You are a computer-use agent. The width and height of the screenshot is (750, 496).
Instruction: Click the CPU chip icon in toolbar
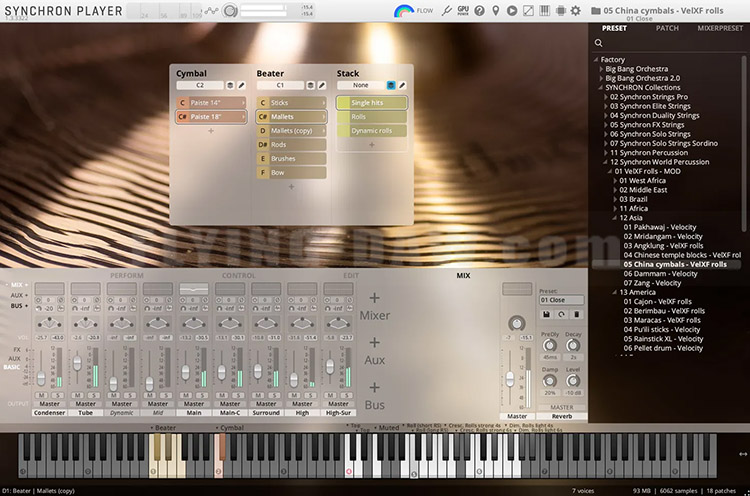click(561, 11)
